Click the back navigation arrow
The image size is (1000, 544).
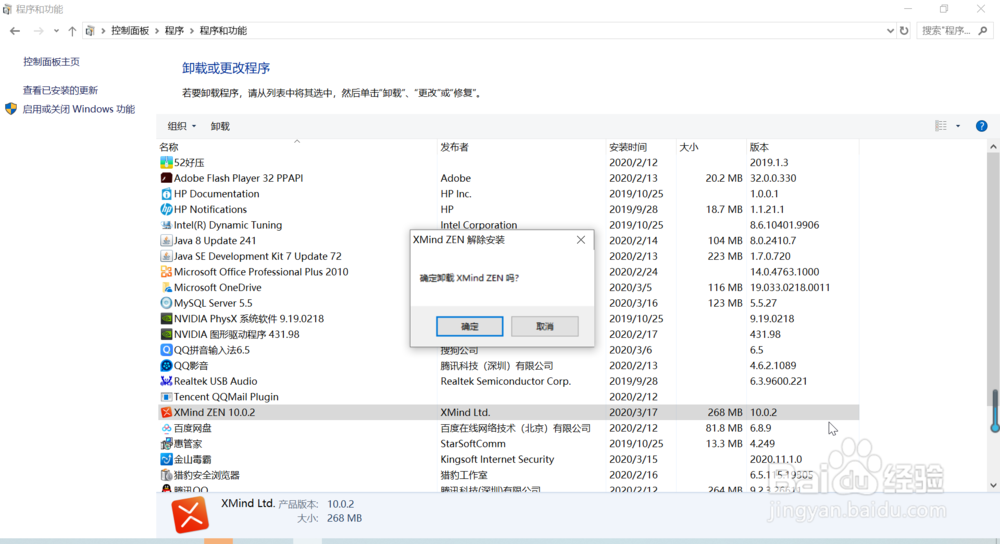point(15,31)
